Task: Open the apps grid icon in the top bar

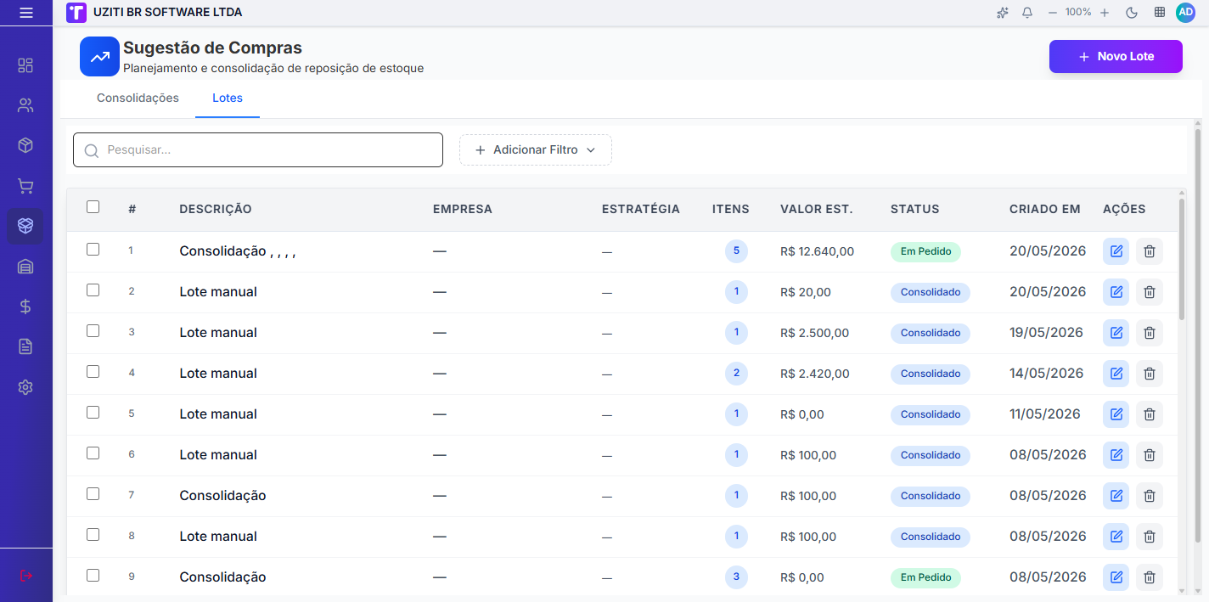Action: (1160, 12)
